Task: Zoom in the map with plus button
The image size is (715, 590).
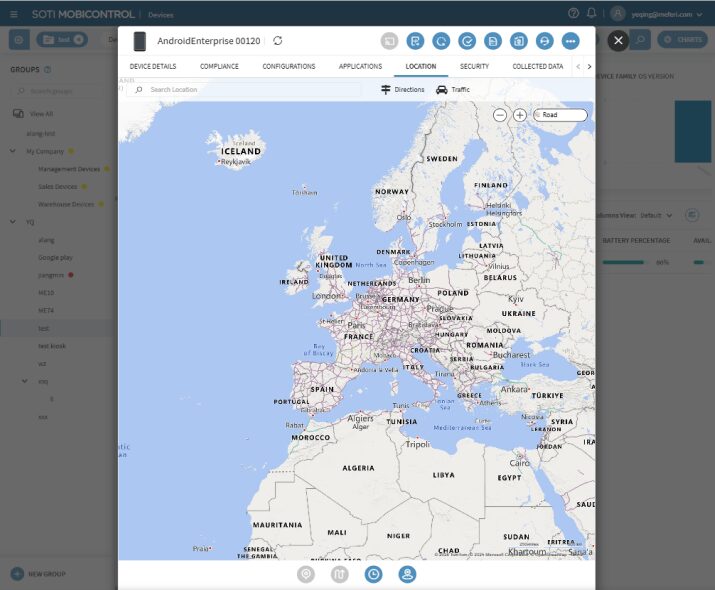Action: click(520, 115)
